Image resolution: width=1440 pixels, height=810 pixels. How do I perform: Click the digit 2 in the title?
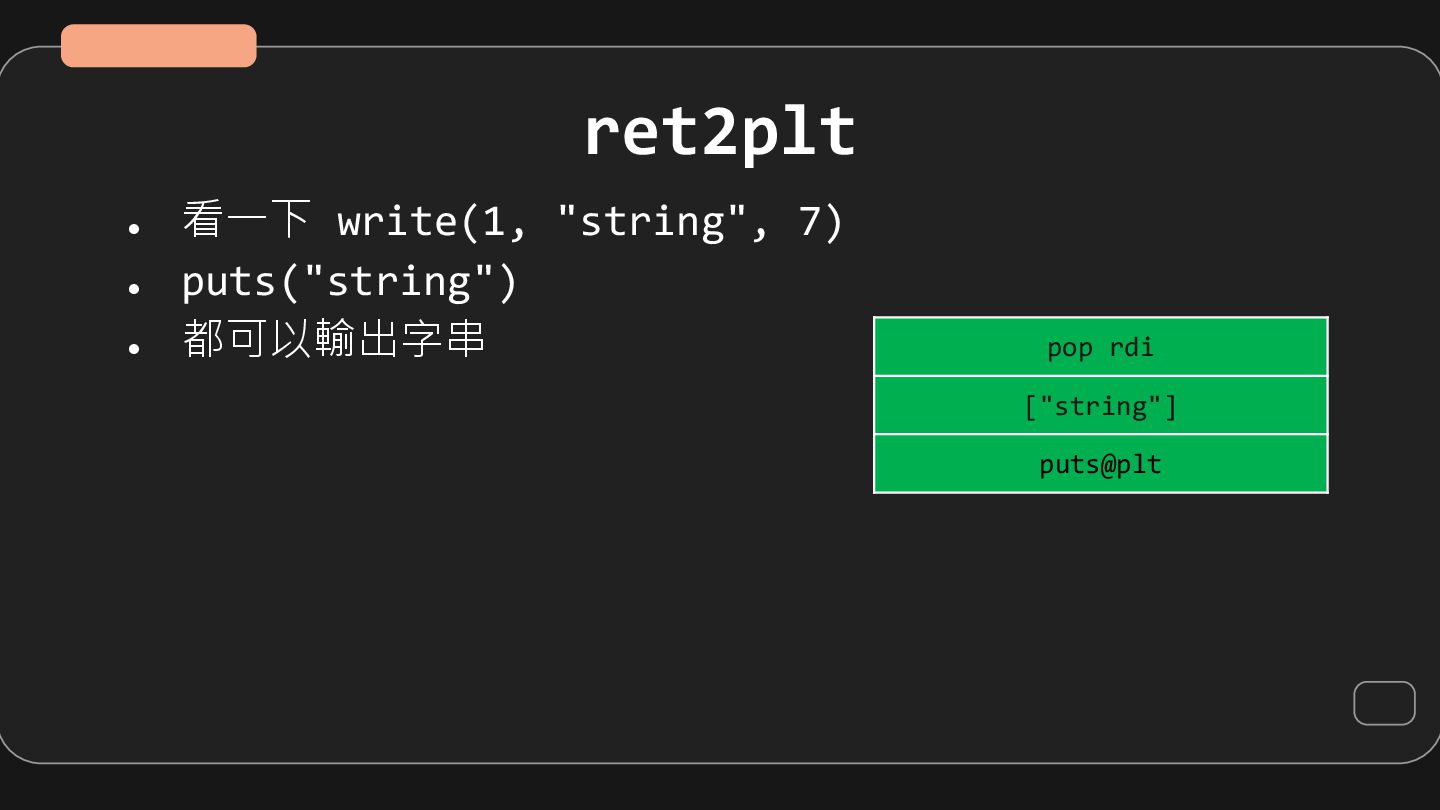pos(719,132)
